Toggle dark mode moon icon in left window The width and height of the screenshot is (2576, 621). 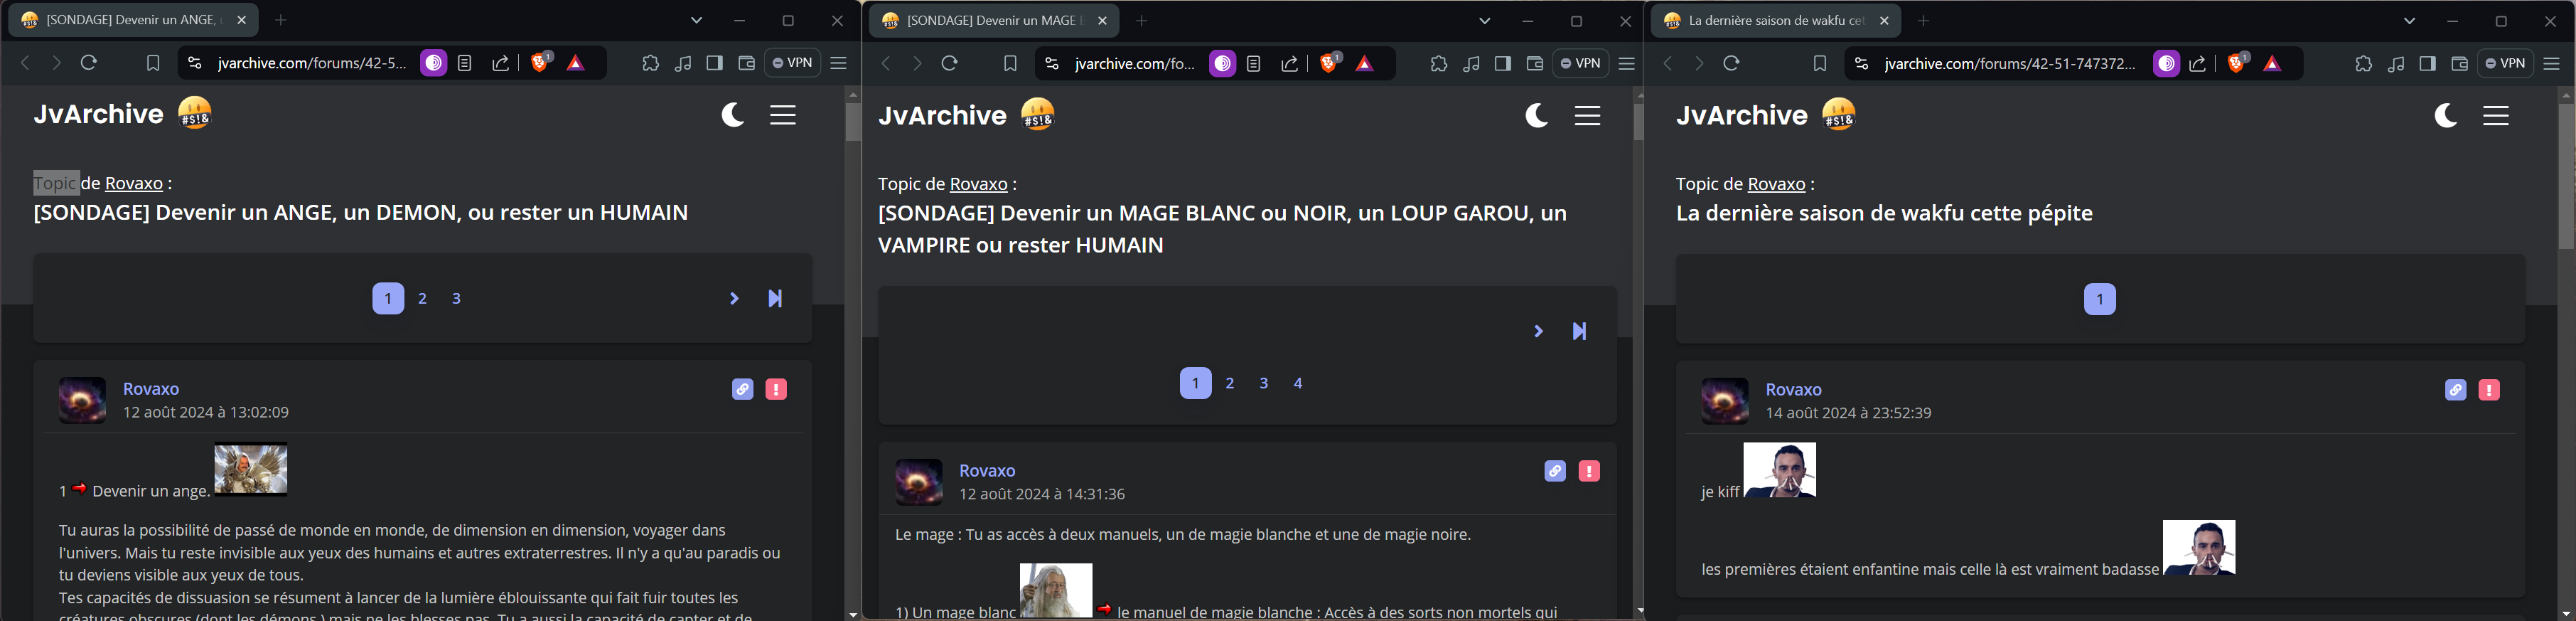click(732, 115)
